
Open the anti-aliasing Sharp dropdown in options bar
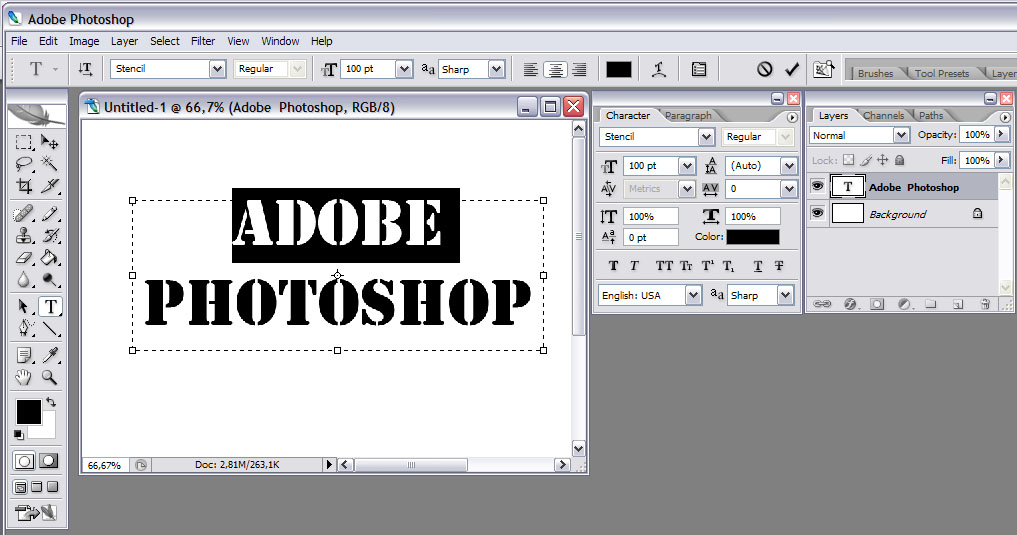tap(496, 69)
